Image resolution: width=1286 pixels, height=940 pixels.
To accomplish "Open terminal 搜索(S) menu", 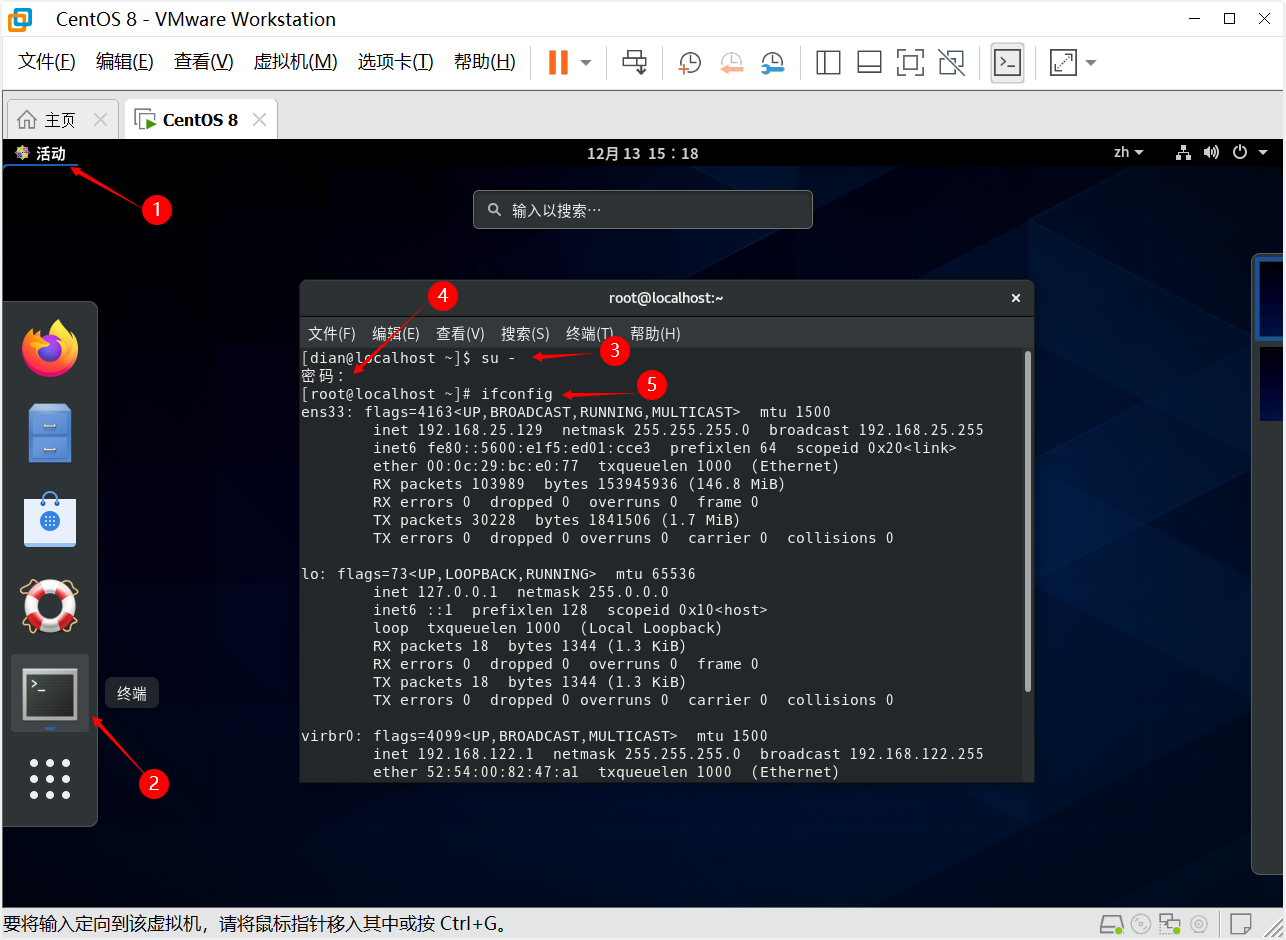I will (525, 334).
